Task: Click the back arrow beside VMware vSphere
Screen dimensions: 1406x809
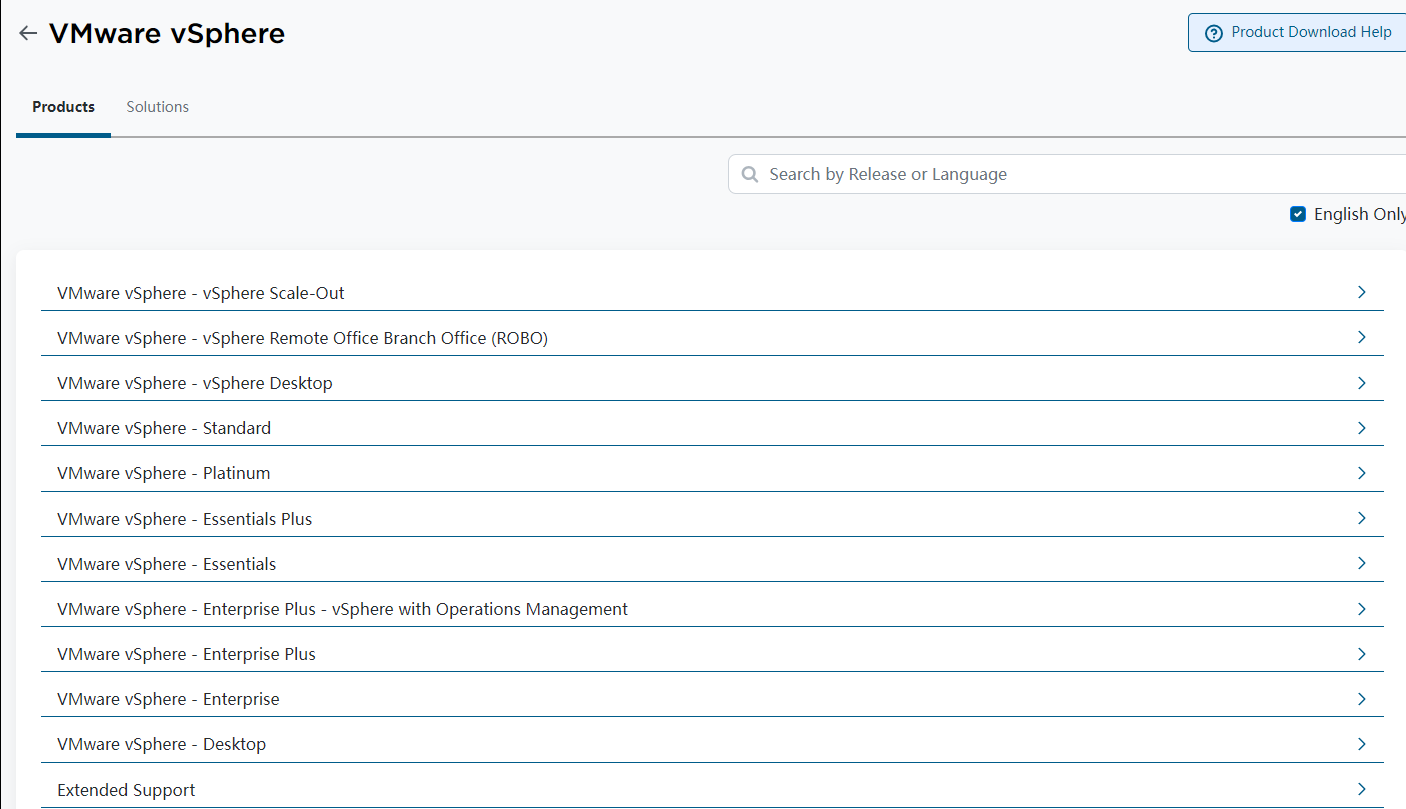Action: (x=28, y=34)
